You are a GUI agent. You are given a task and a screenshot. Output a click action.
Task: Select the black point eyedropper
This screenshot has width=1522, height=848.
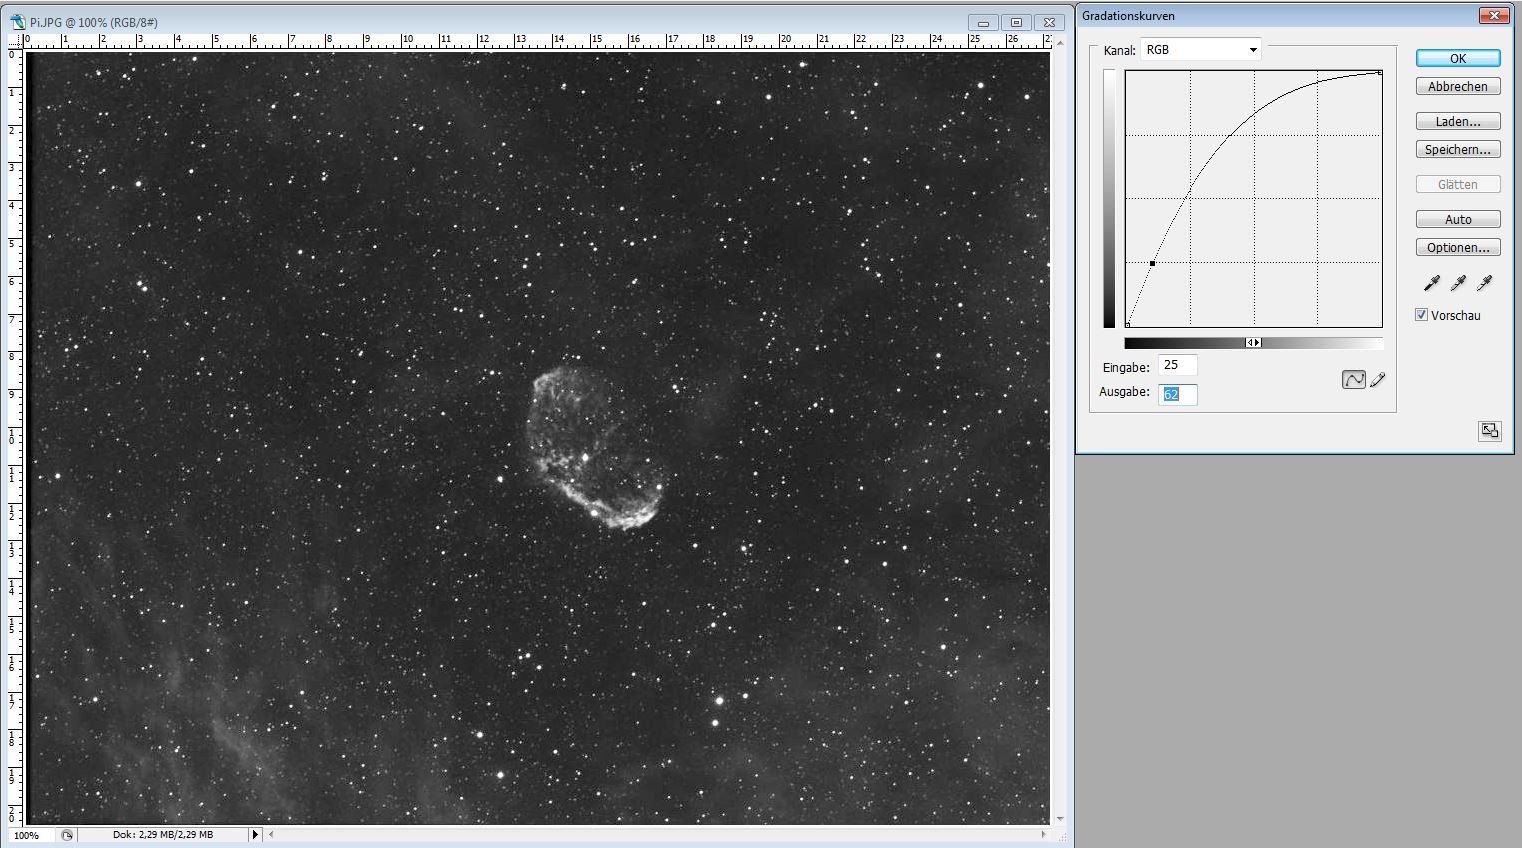pos(1431,284)
